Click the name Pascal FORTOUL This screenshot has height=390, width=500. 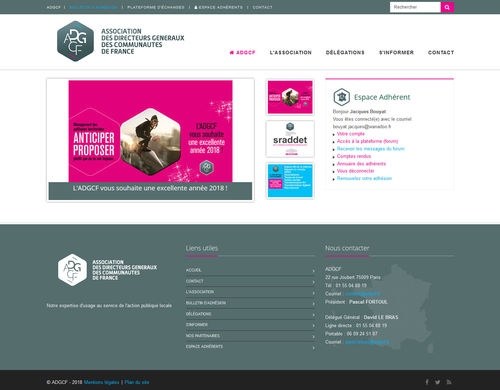(x=368, y=302)
